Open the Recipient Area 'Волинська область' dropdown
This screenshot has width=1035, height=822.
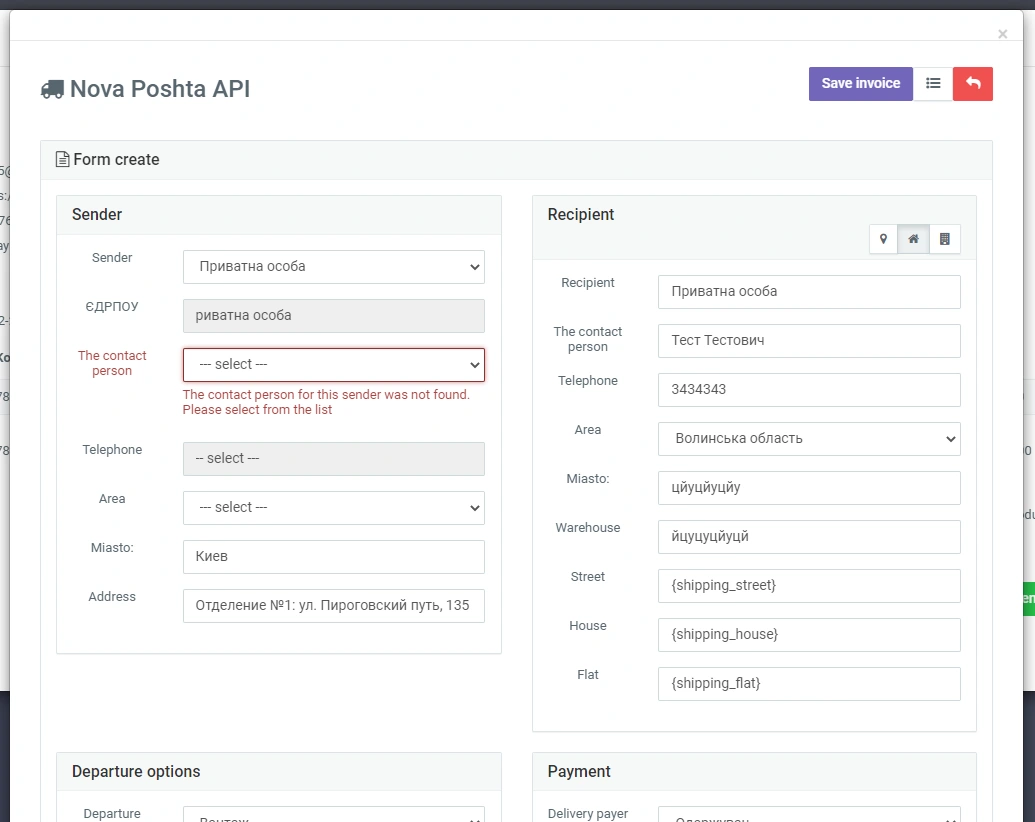(x=809, y=439)
